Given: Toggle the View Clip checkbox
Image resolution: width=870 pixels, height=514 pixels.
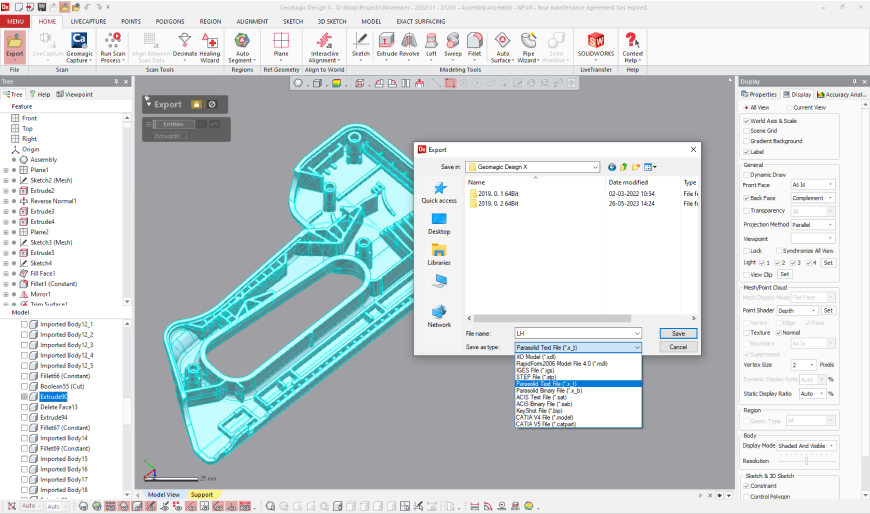Looking at the screenshot, I should 746,275.
